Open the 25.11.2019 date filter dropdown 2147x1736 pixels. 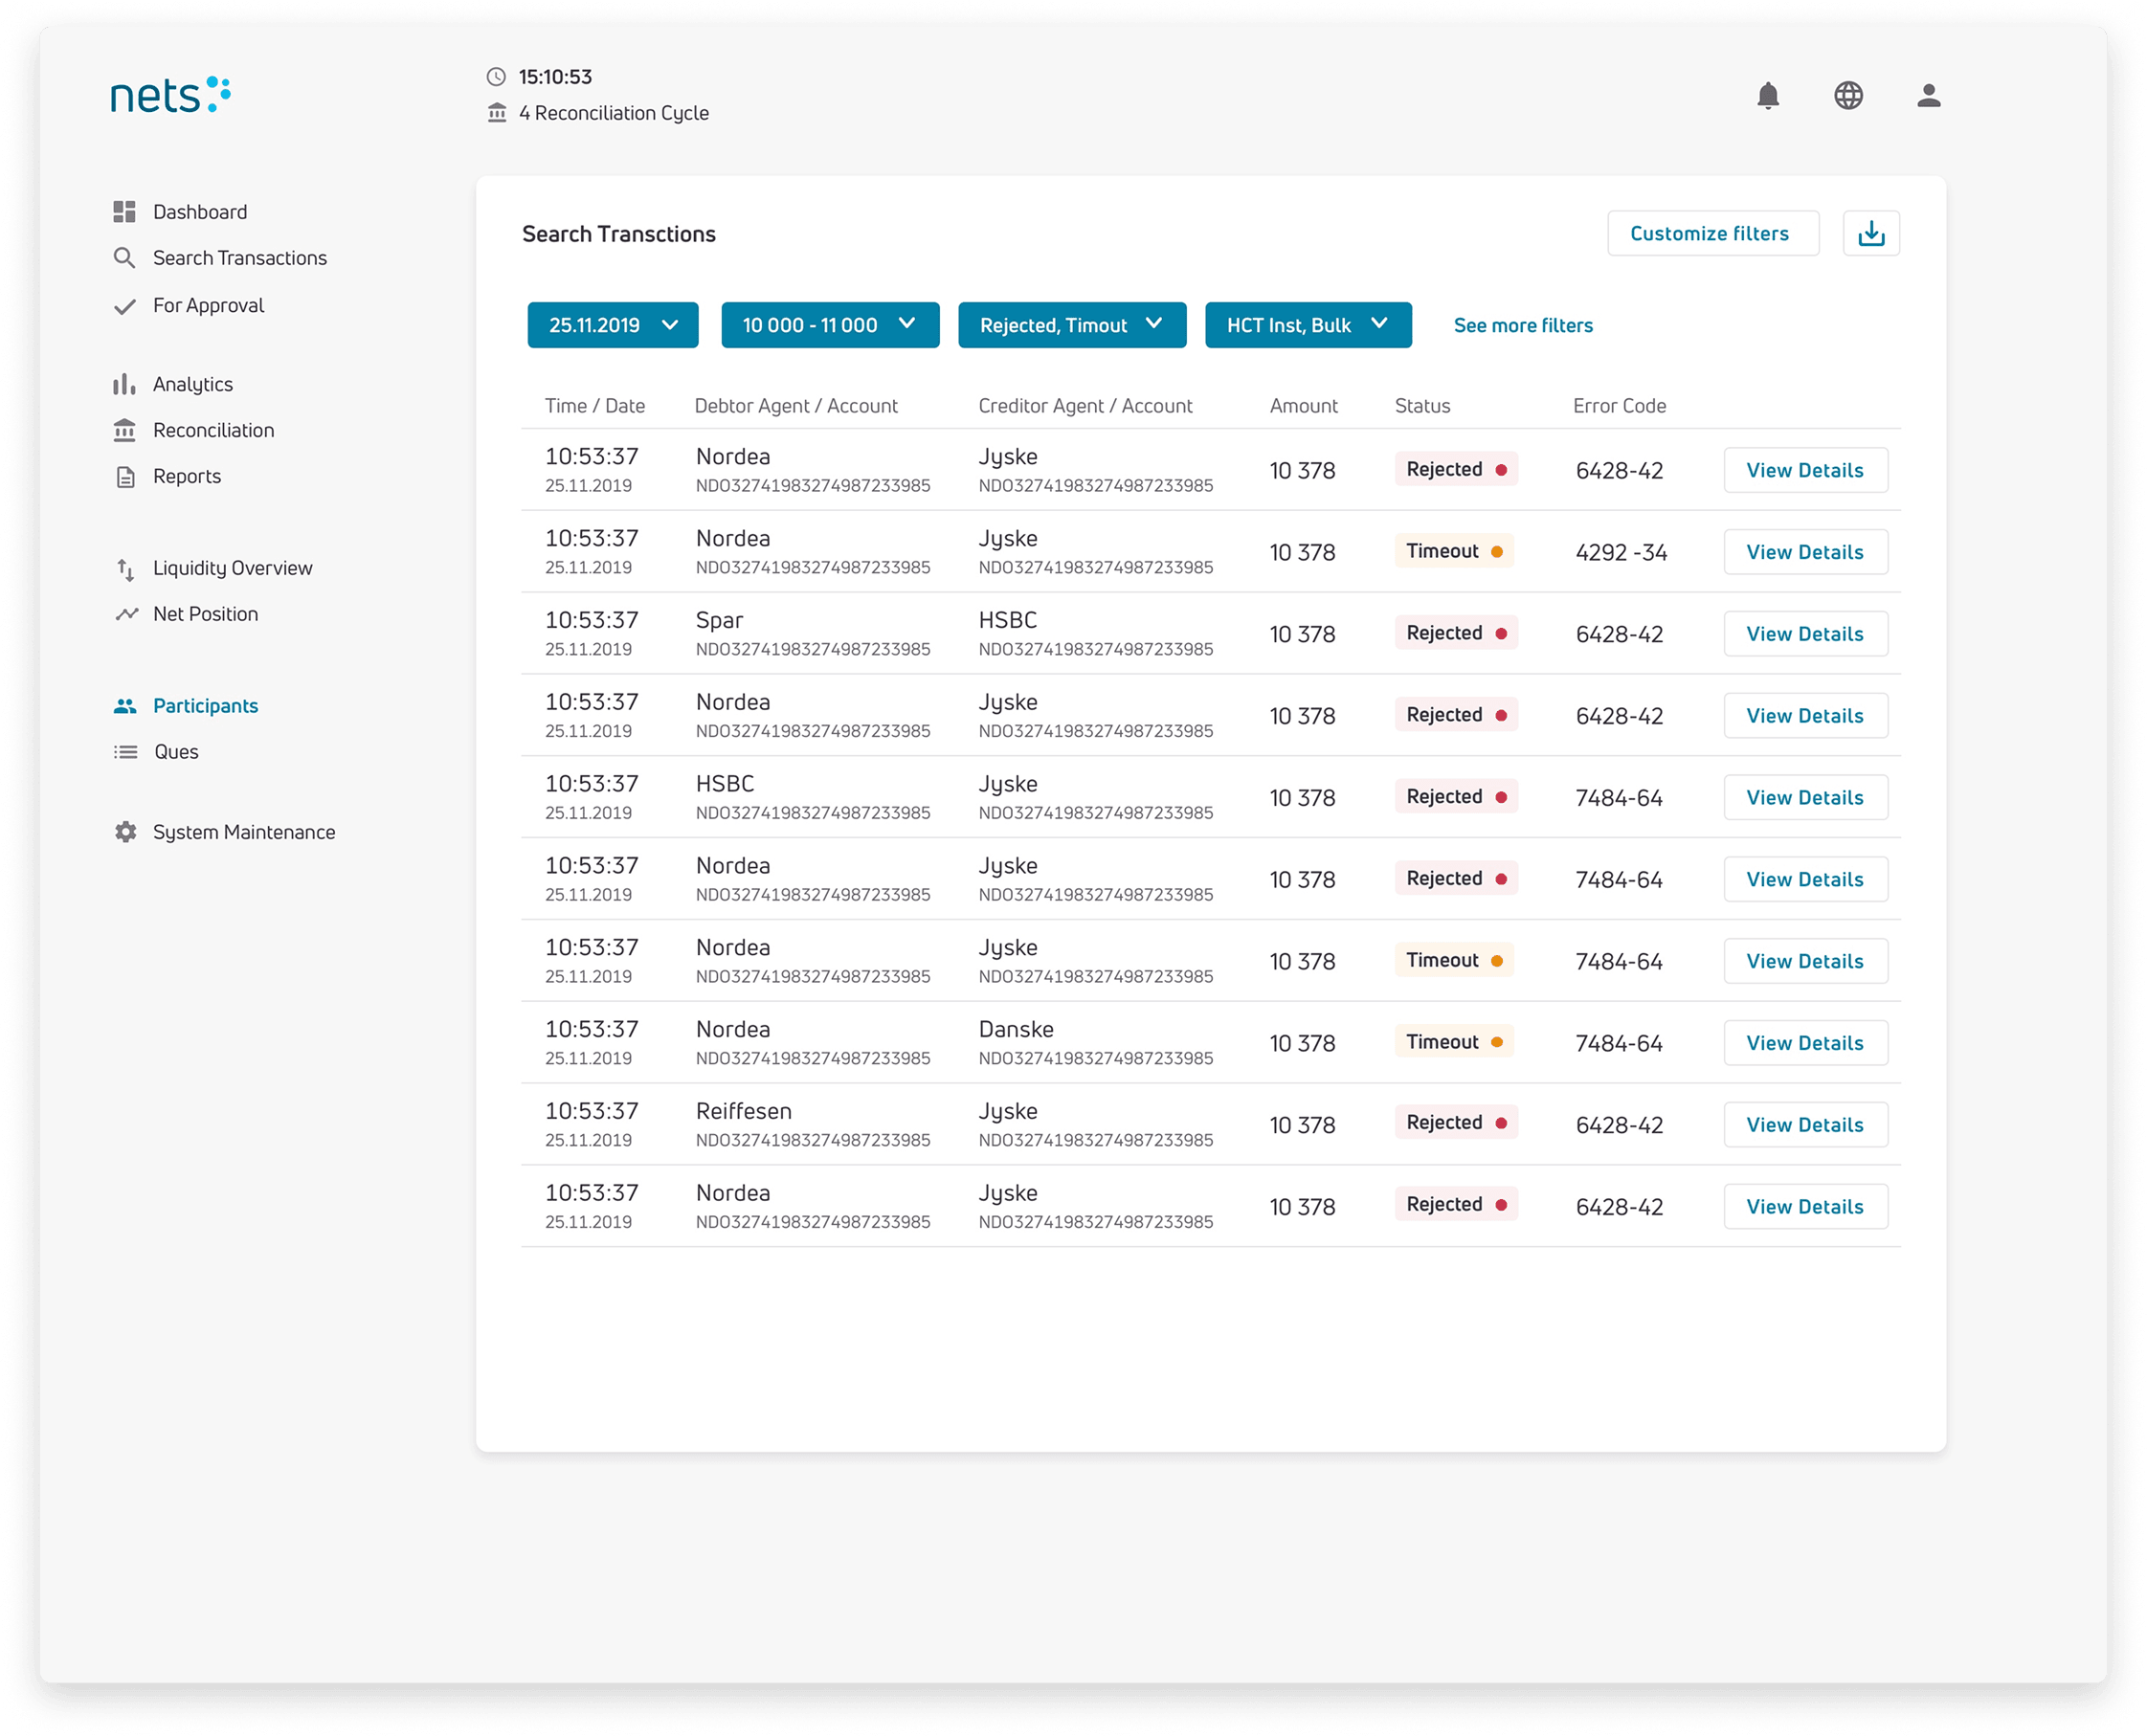tap(612, 325)
